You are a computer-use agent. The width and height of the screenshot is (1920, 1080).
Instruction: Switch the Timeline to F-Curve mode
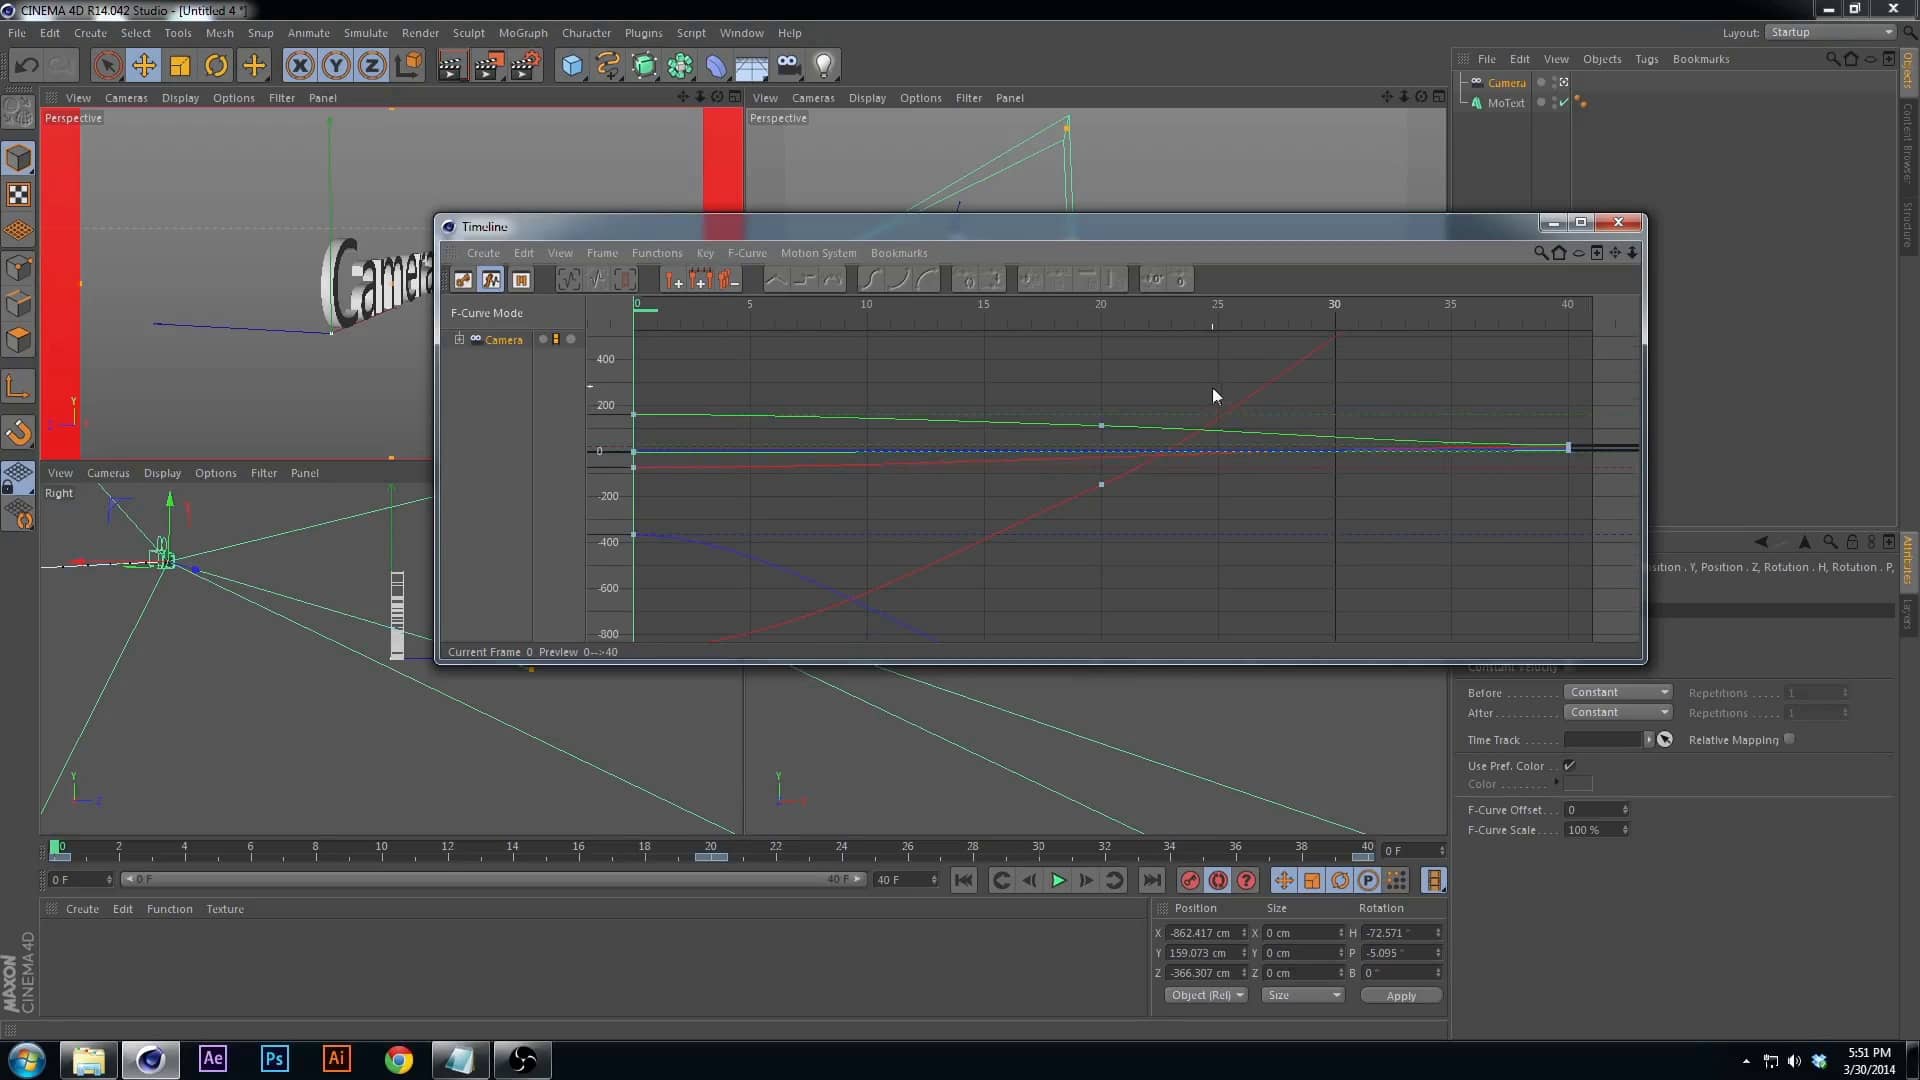[x=491, y=280]
